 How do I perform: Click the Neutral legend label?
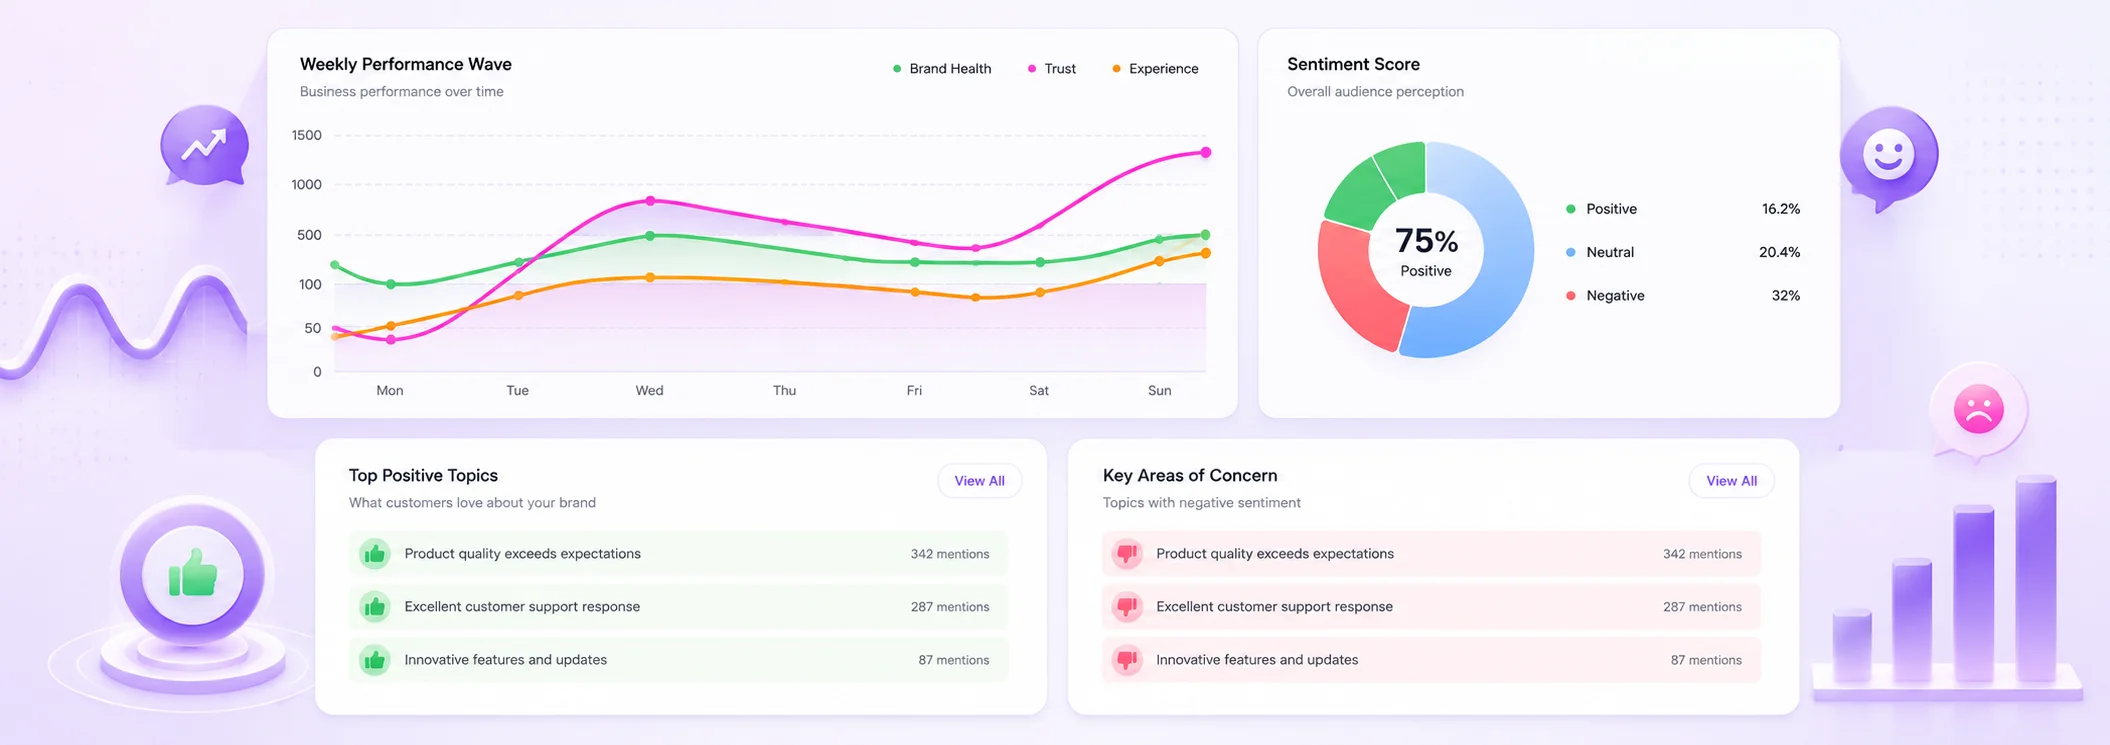click(x=1610, y=252)
